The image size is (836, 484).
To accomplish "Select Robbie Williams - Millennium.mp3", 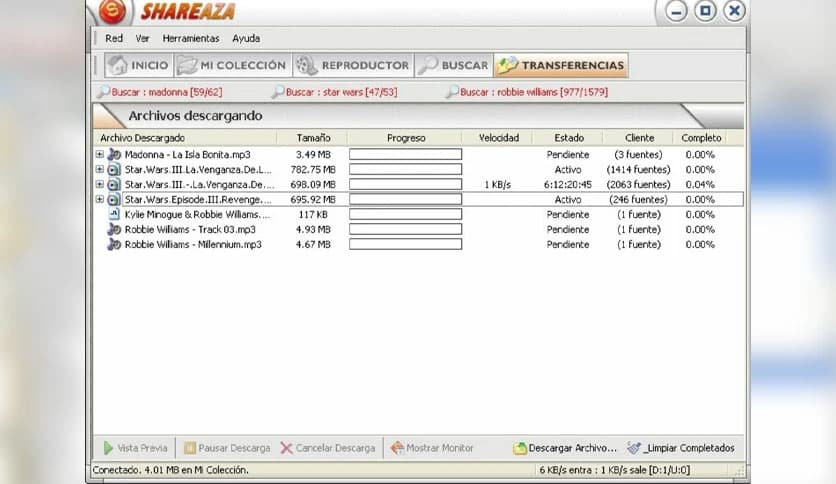I will 193,244.
